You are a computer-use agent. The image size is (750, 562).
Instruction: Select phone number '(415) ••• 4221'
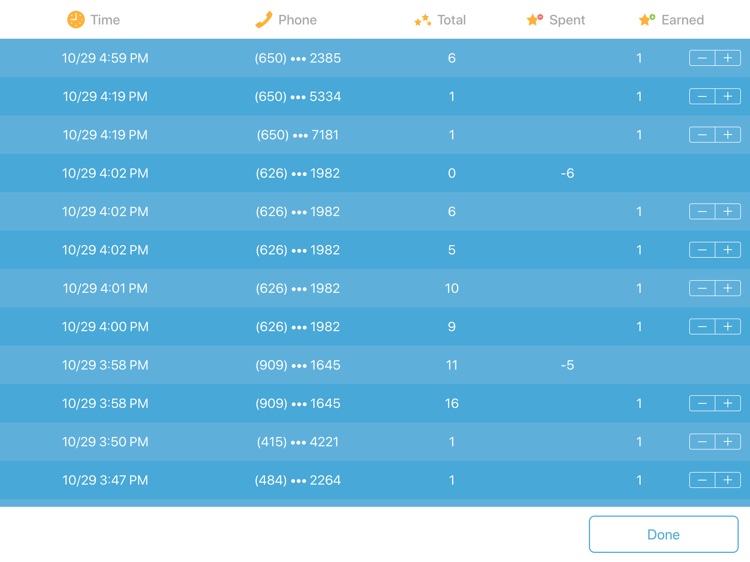(298, 441)
